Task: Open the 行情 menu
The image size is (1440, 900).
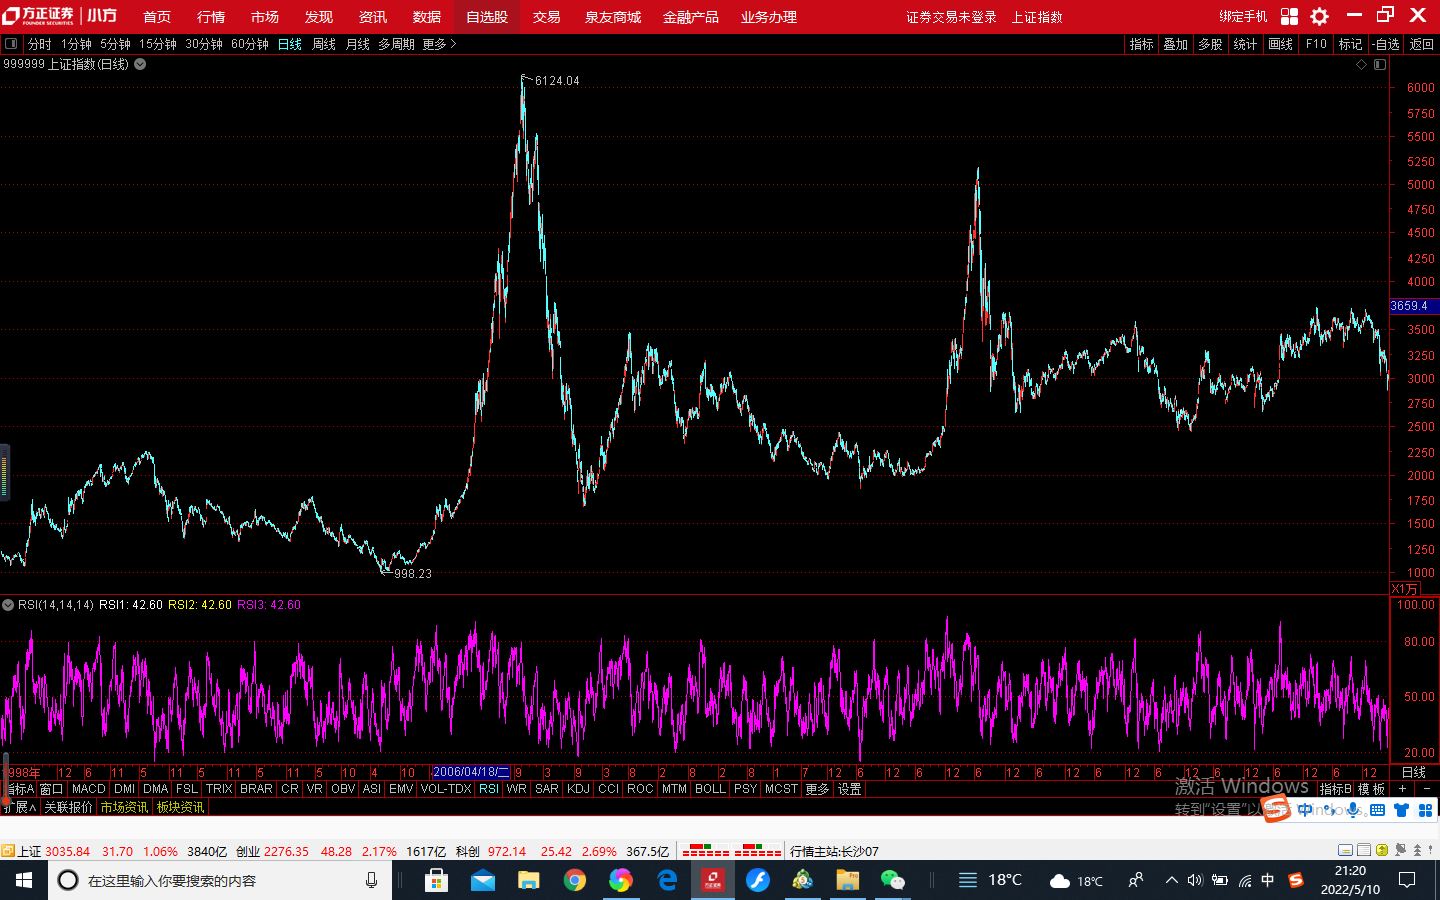Action: (211, 17)
